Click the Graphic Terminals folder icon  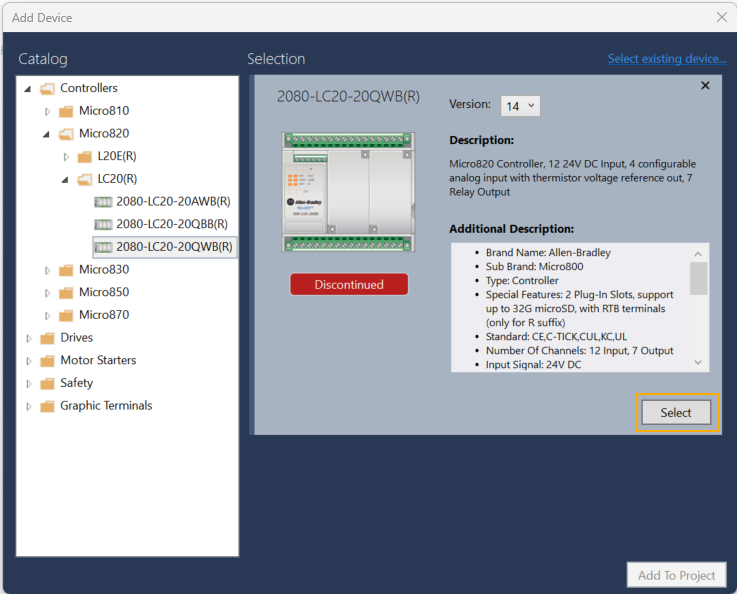tap(47, 406)
